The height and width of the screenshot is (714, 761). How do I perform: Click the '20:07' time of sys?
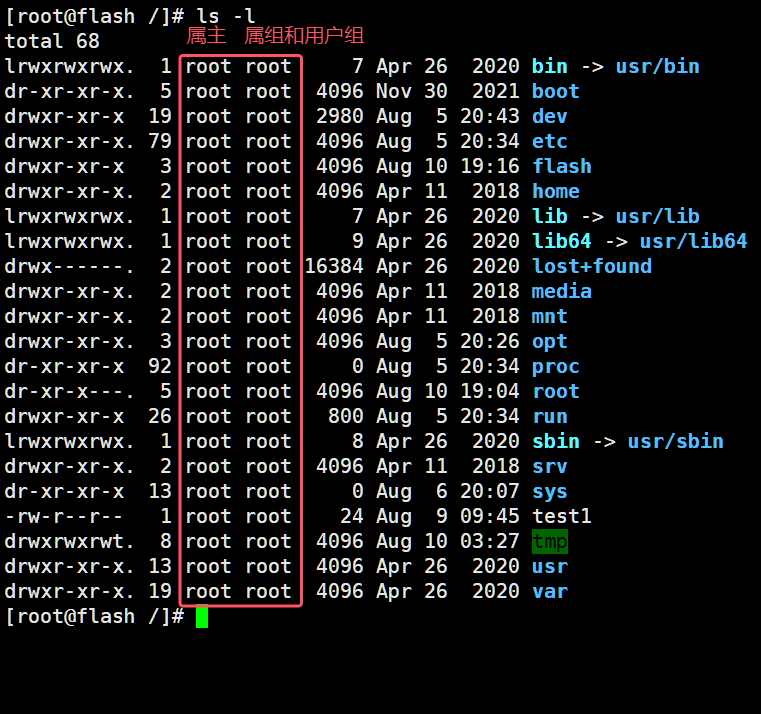click(x=490, y=492)
